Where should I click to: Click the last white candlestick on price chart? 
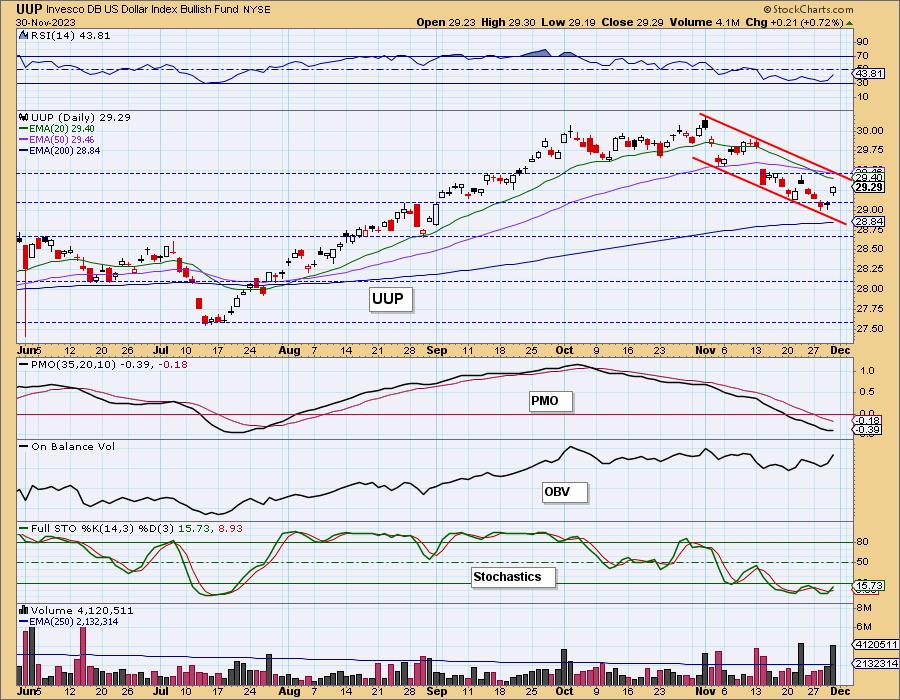pos(833,189)
